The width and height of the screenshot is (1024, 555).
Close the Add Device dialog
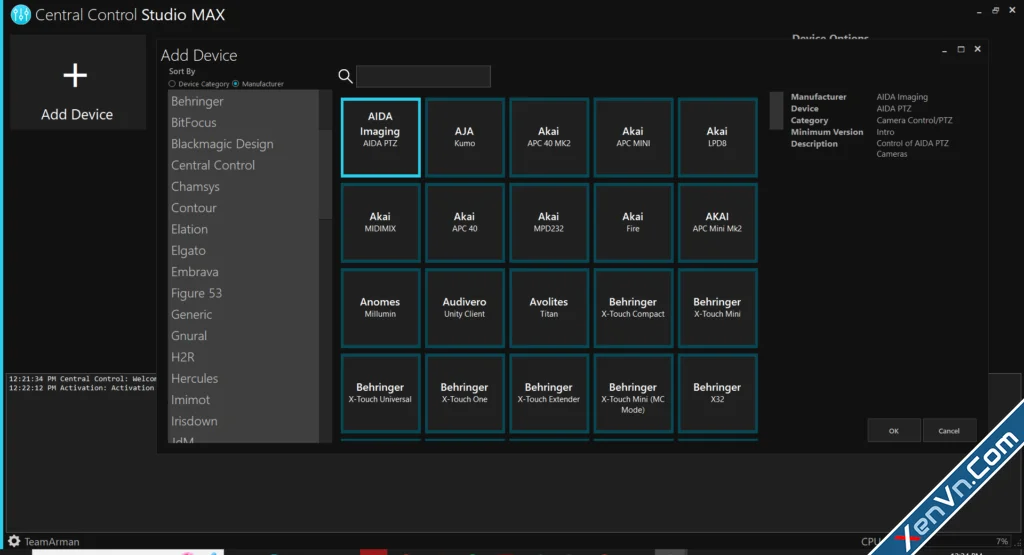[978, 49]
